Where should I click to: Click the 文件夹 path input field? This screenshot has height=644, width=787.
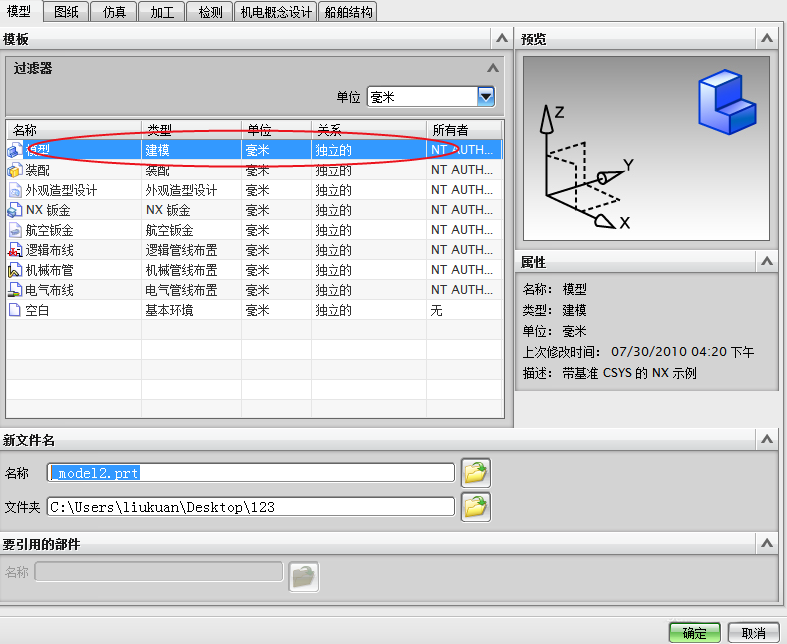click(251, 507)
